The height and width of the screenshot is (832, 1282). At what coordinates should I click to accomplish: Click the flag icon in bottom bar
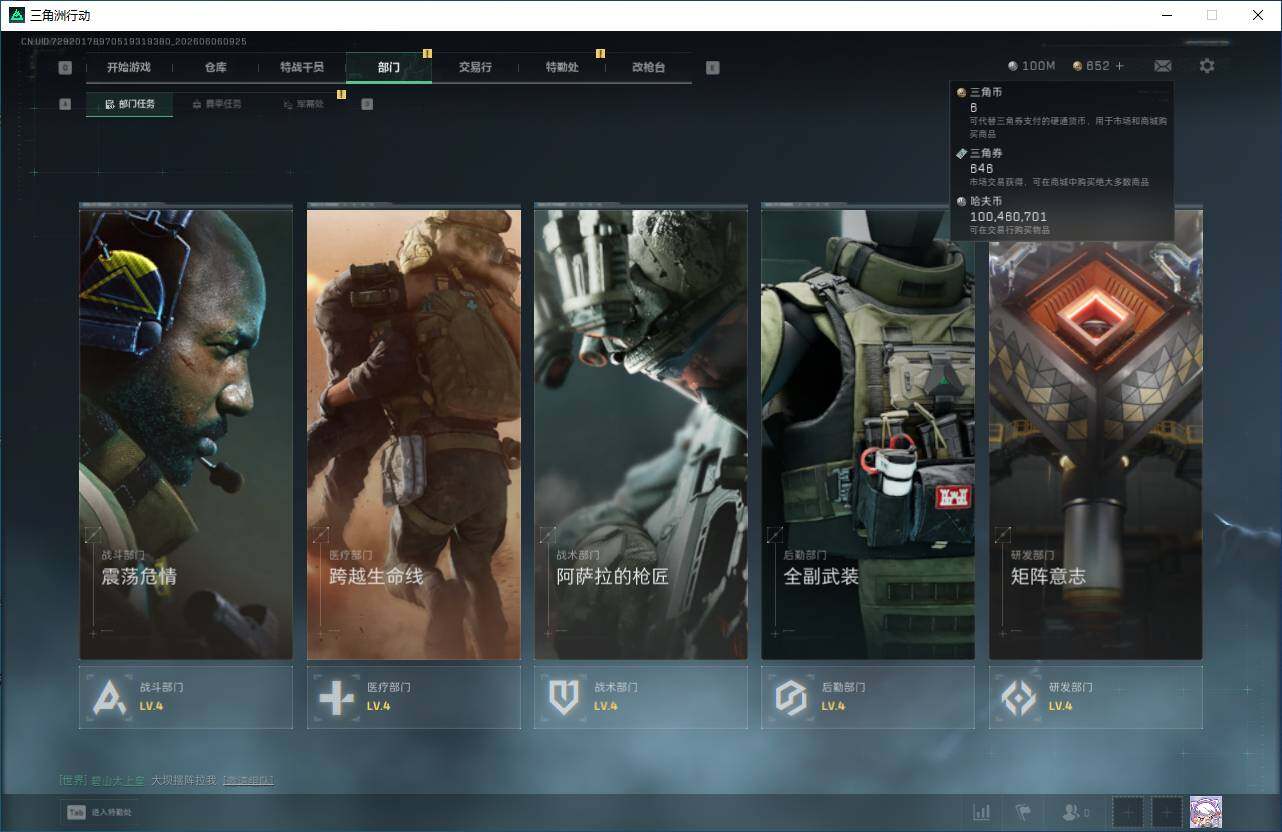click(x=1023, y=813)
